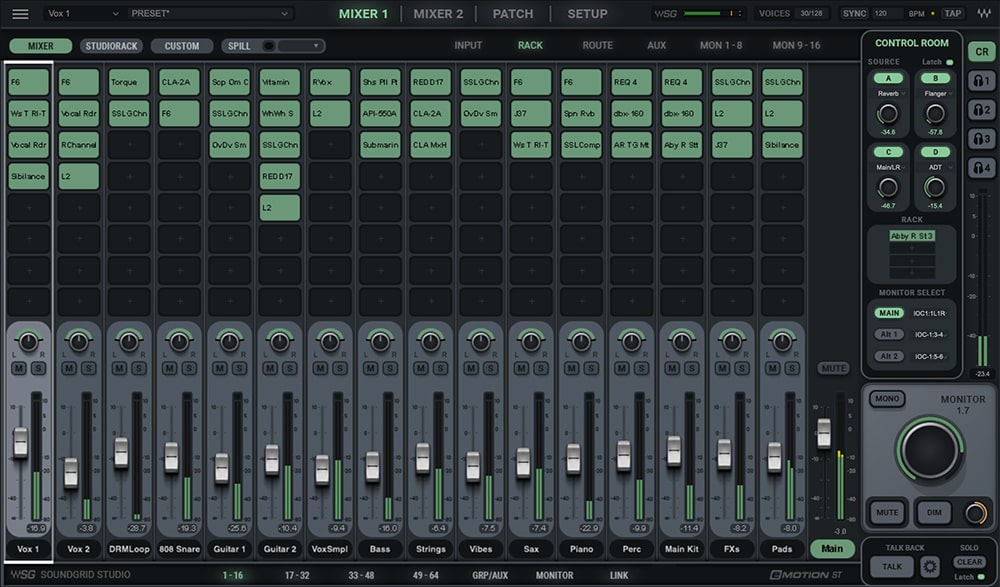The width and height of the screenshot is (1000, 587).
Task: Open the SSLGChn plugin on the Pads channel
Action: [x=781, y=81]
